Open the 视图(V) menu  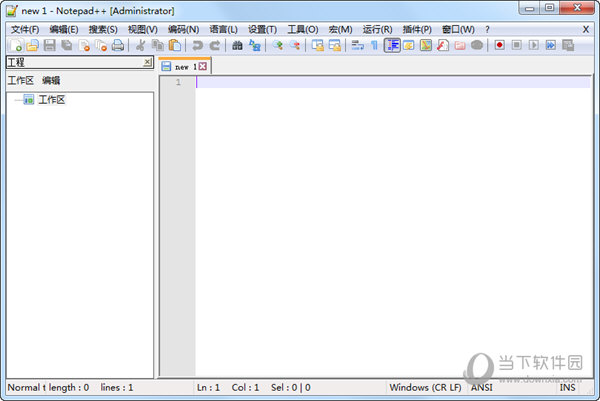pos(143,29)
